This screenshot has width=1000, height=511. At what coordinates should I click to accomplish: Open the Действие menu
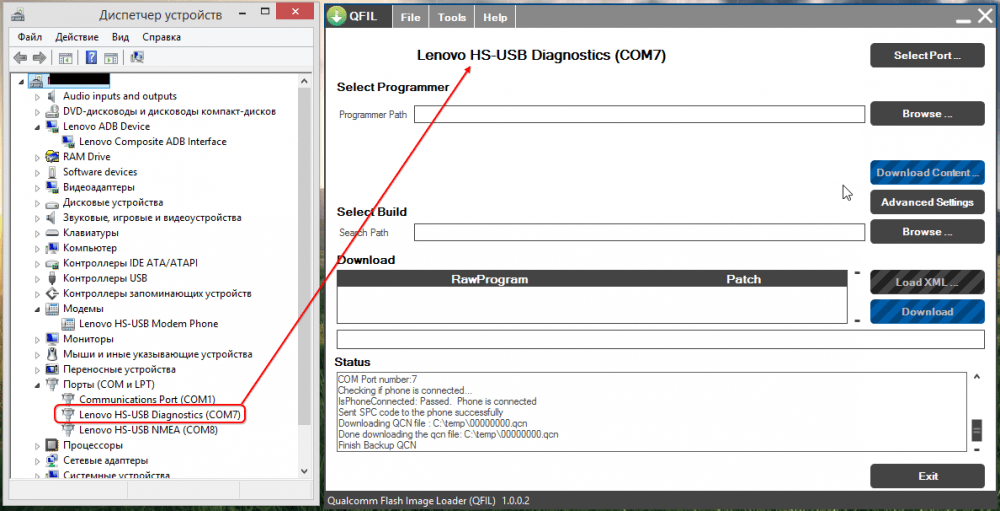(x=78, y=37)
